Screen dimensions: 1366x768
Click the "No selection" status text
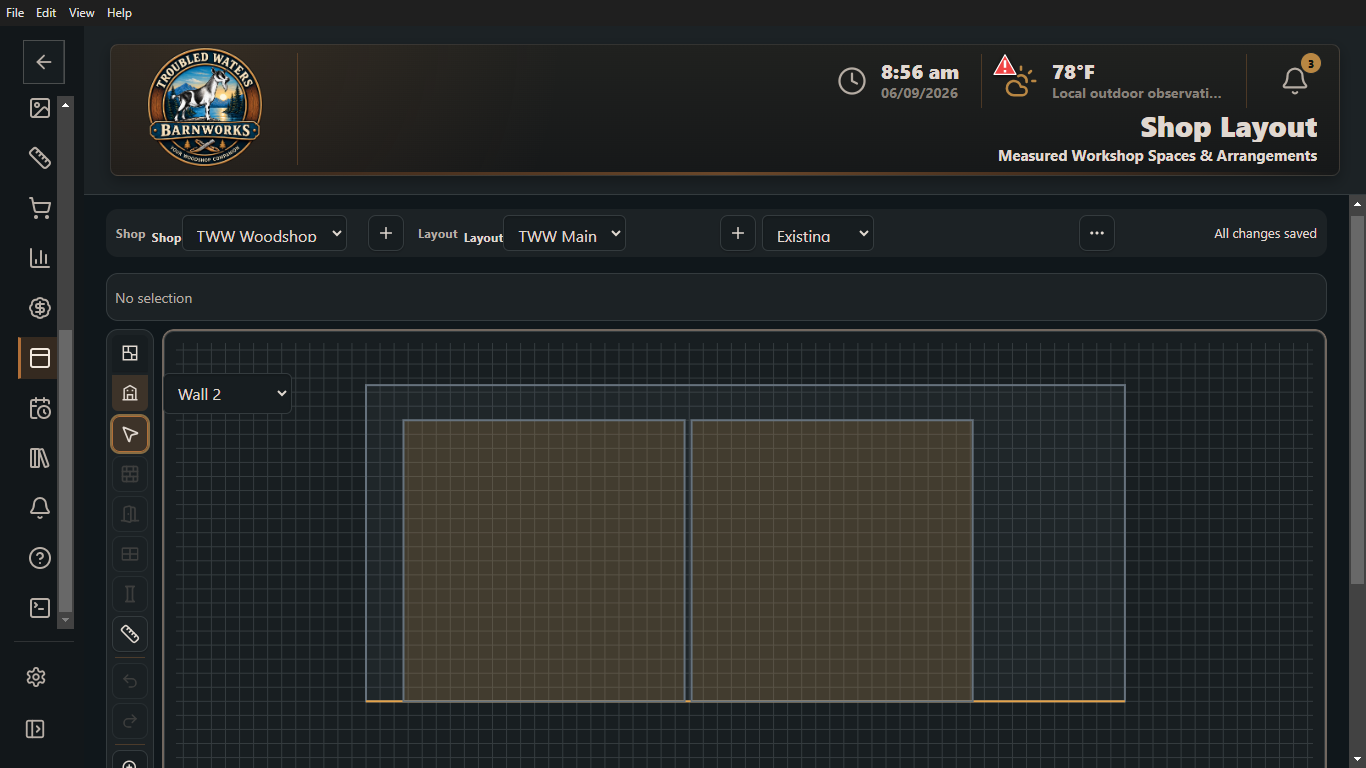pos(154,298)
